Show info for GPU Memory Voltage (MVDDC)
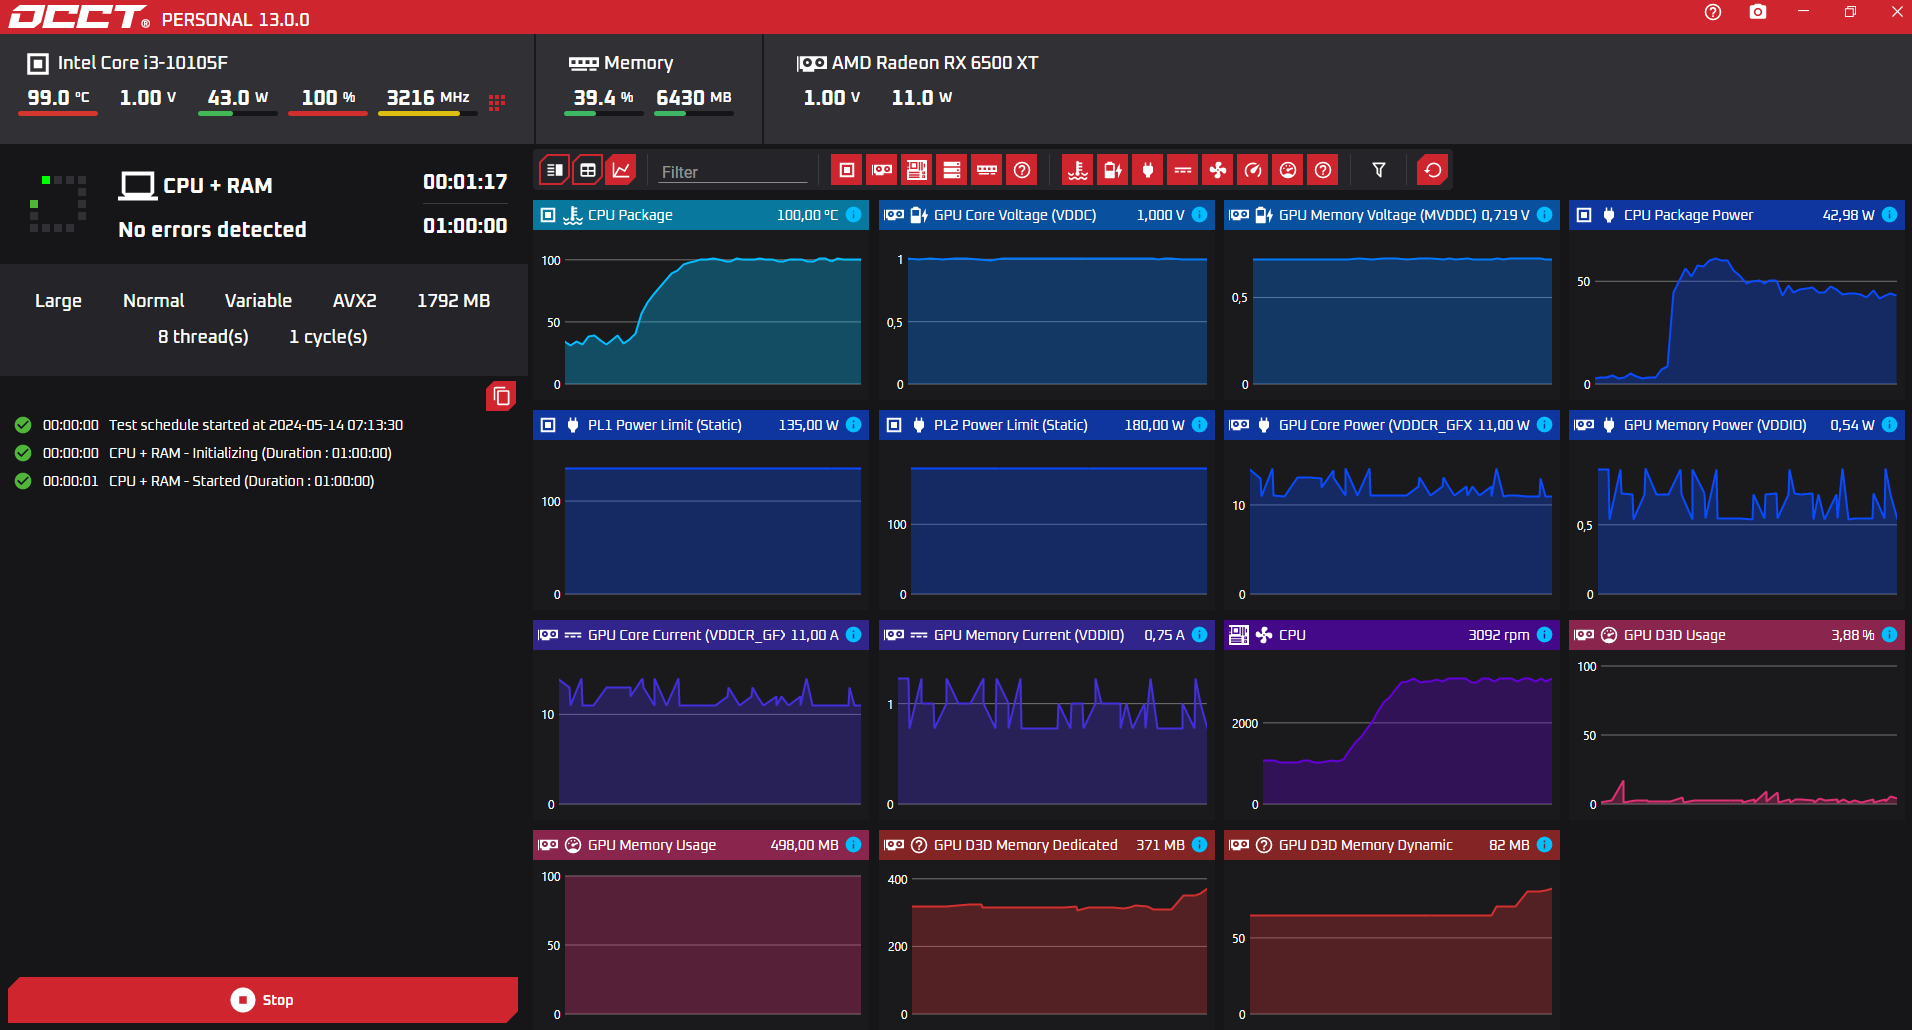Viewport: 1912px width, 1030px height. click(x=1545, y=215)
